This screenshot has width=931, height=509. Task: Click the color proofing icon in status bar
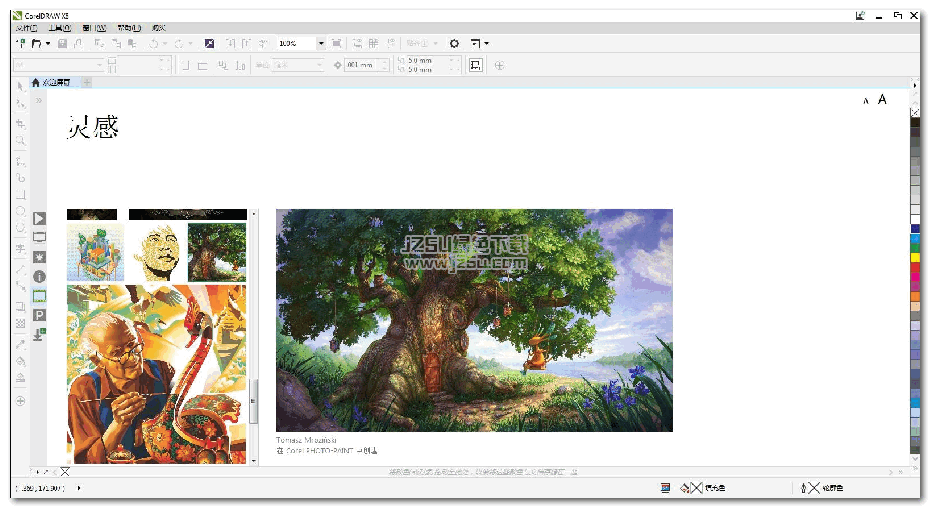tap(666, 488)
